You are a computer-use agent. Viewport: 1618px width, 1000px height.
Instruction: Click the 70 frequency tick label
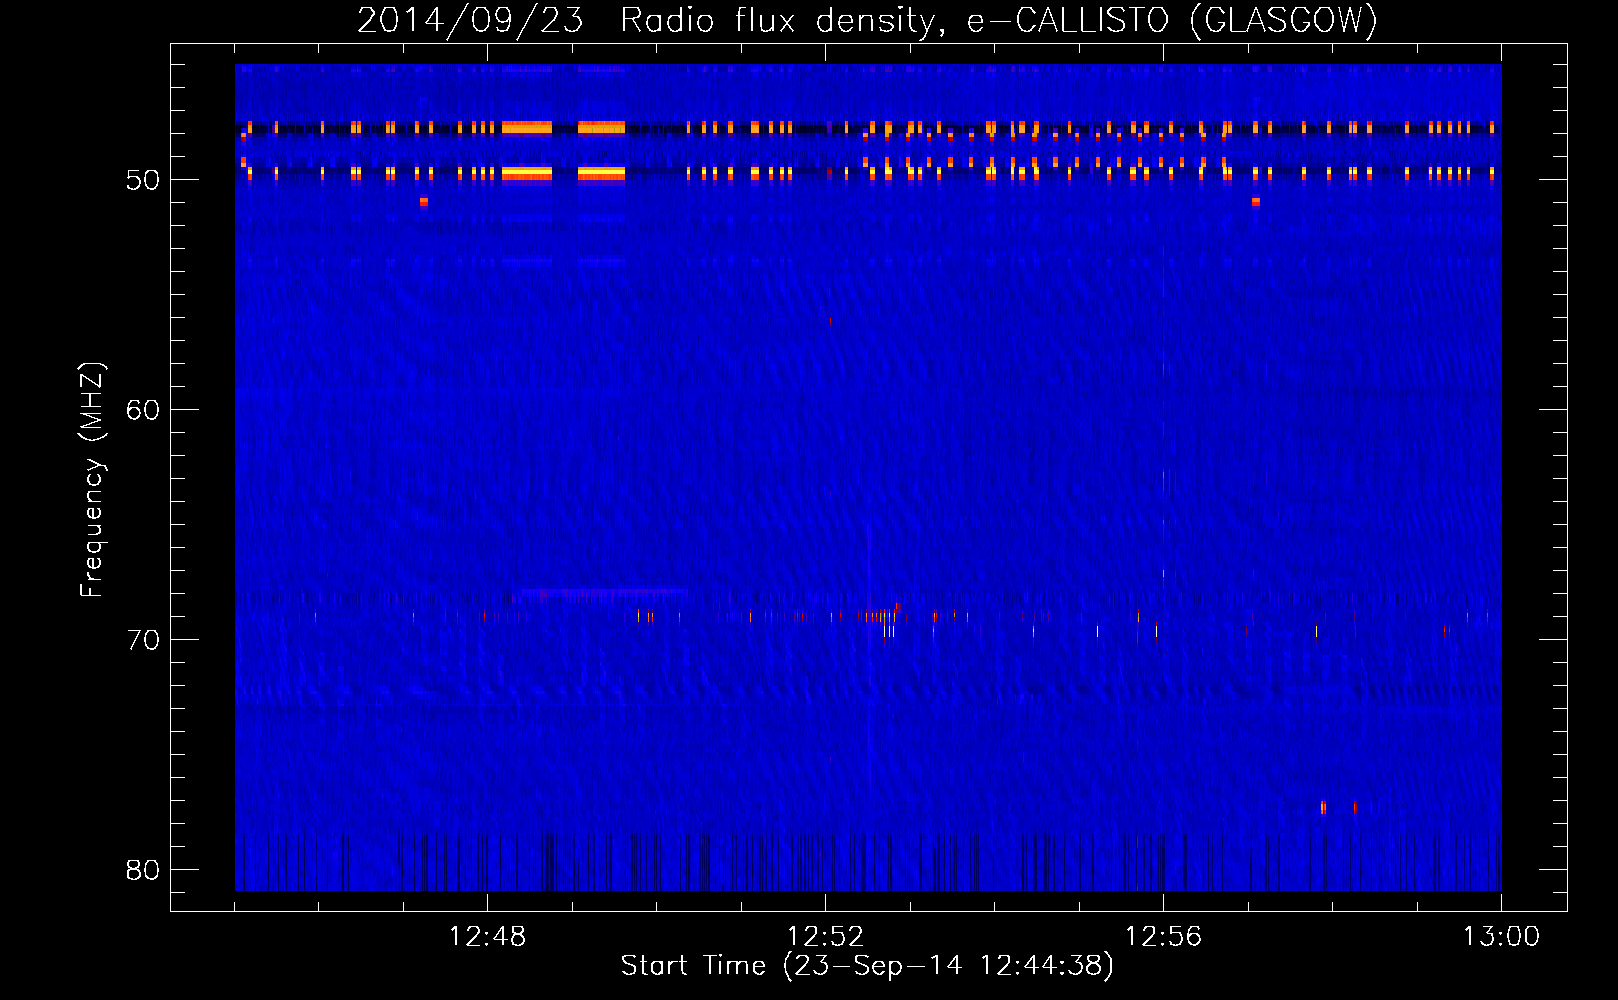[143, 640]
